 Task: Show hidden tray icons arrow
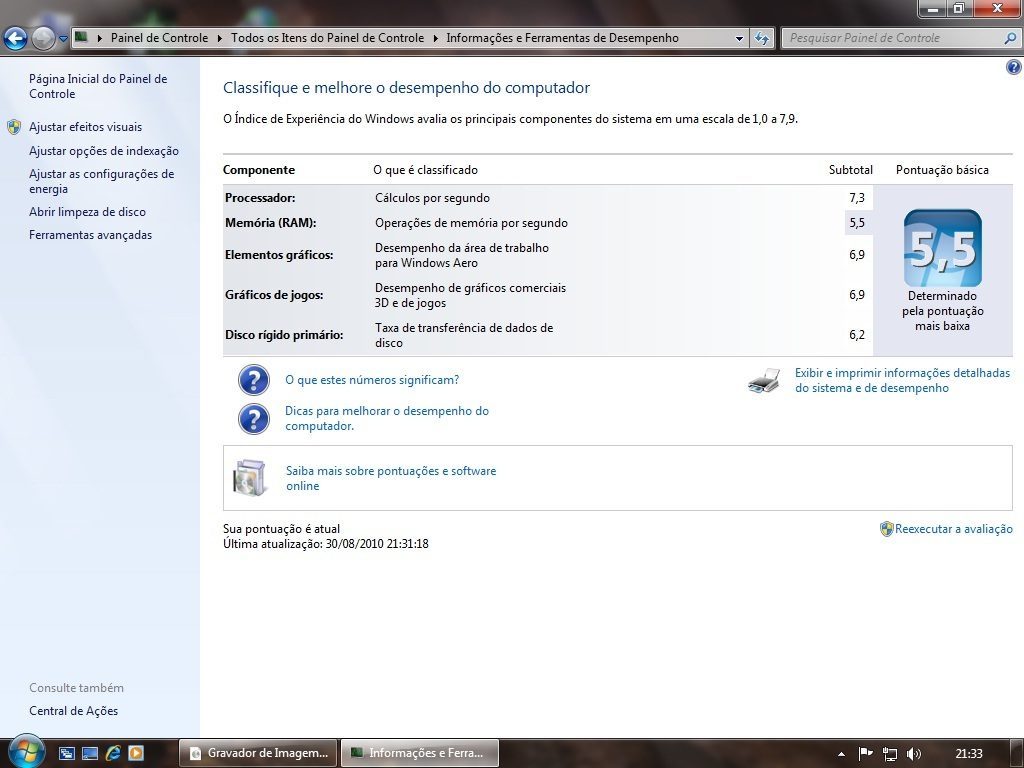click(x=841, y=754)
